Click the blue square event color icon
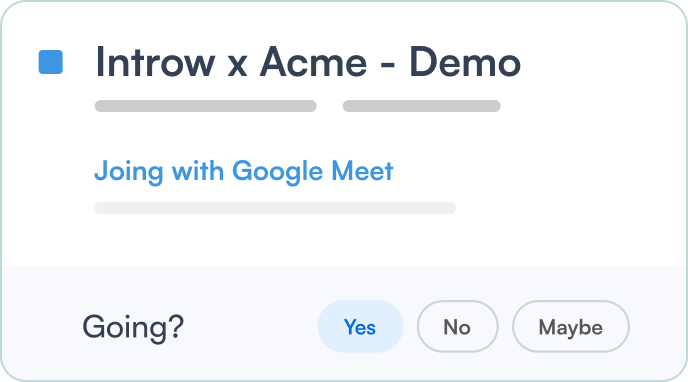The width and height of the screenshot is (688, 382). coord(50,62)
